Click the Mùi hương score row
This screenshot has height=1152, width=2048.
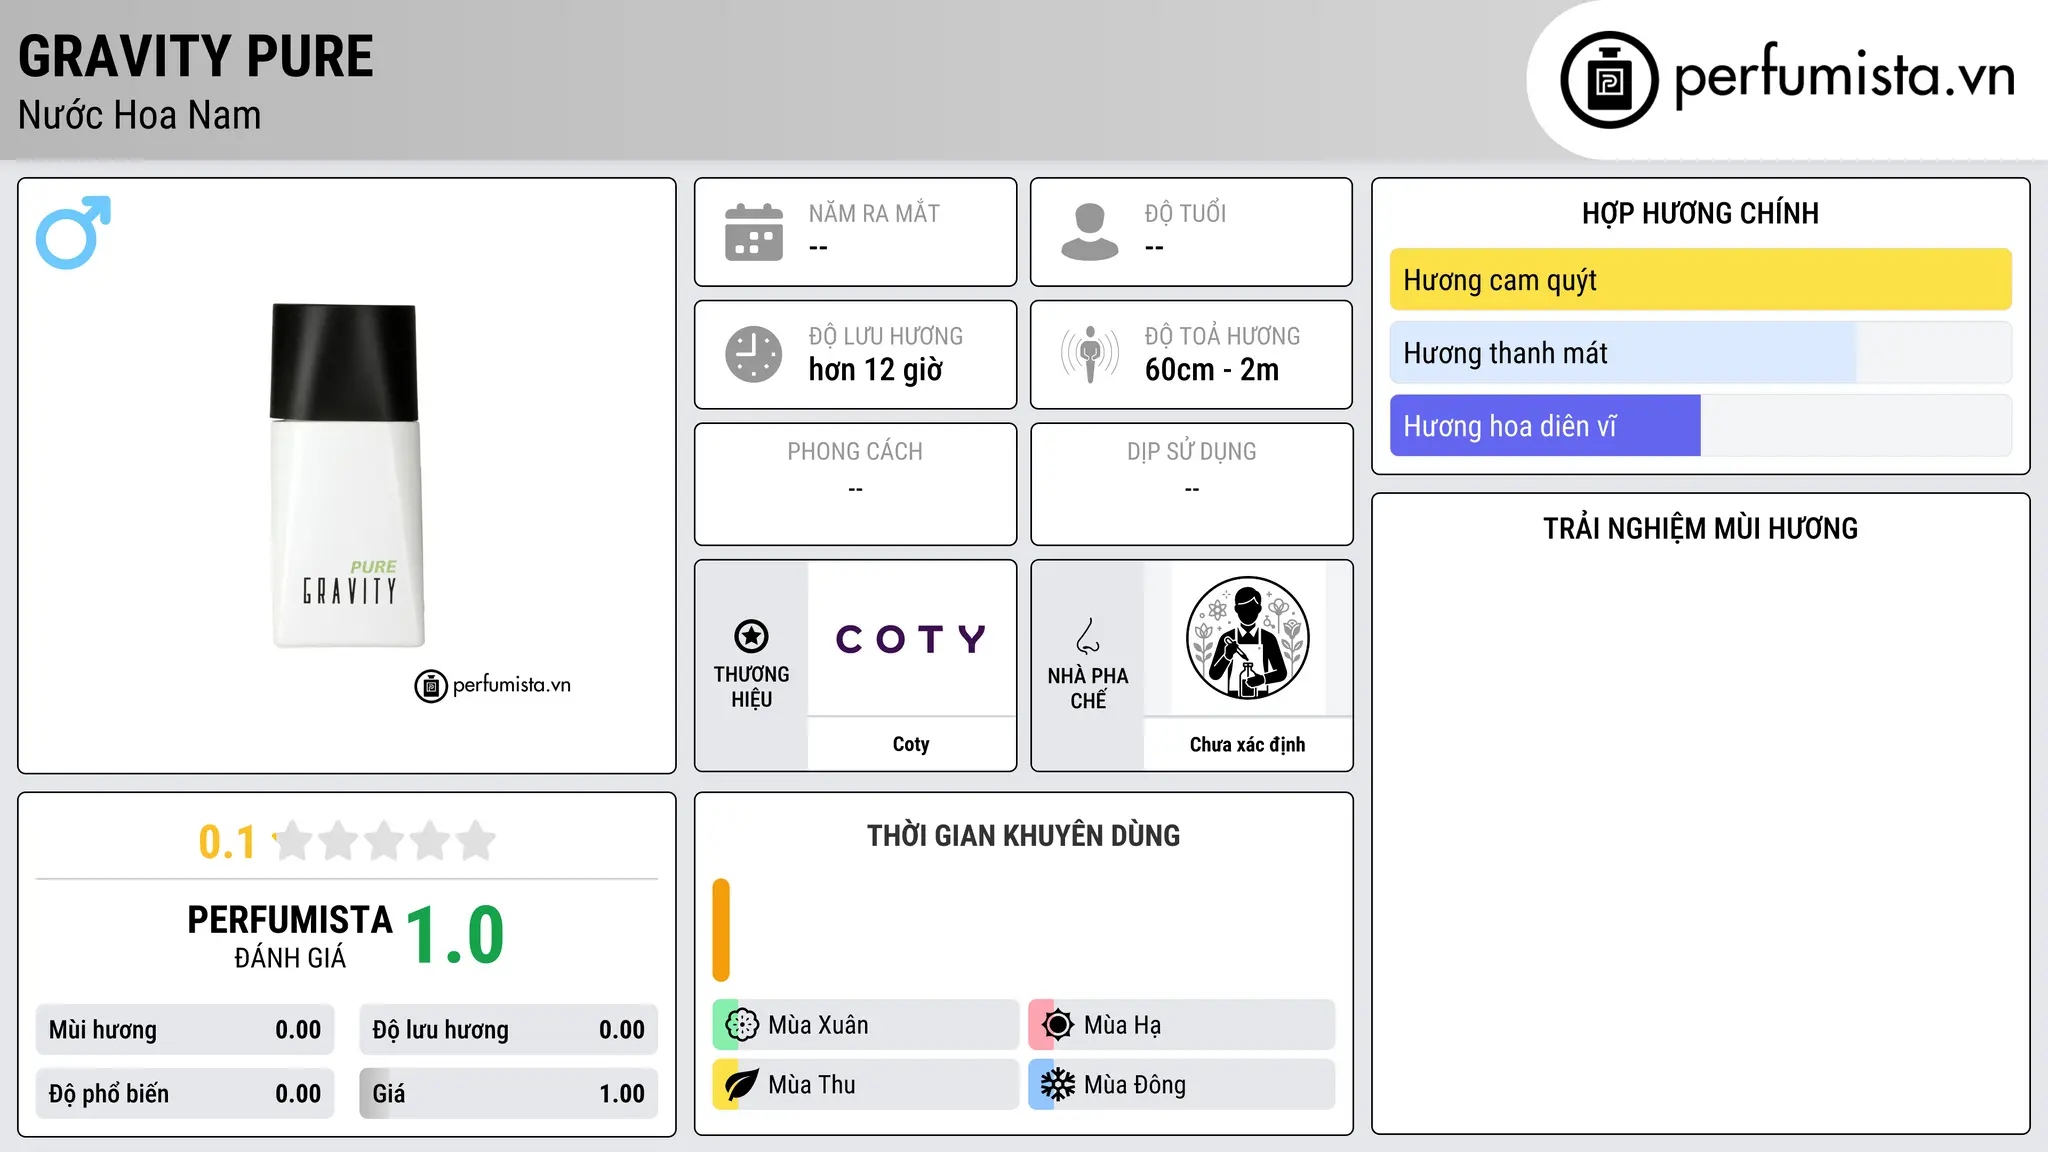pyautogui.click(x=185, y=1030)
